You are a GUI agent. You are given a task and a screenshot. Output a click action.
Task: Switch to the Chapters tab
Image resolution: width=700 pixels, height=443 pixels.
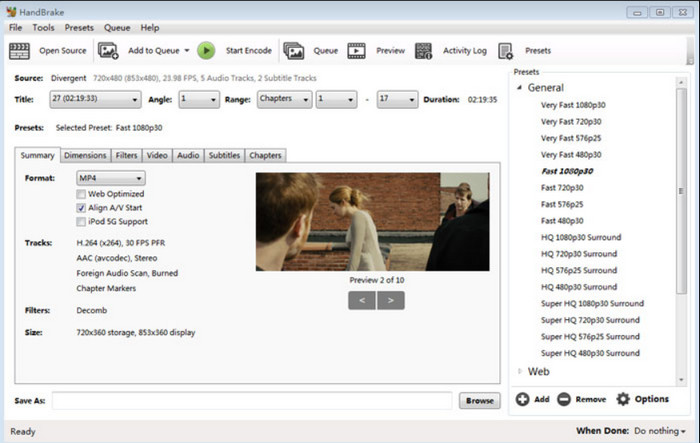click(265, 155)
